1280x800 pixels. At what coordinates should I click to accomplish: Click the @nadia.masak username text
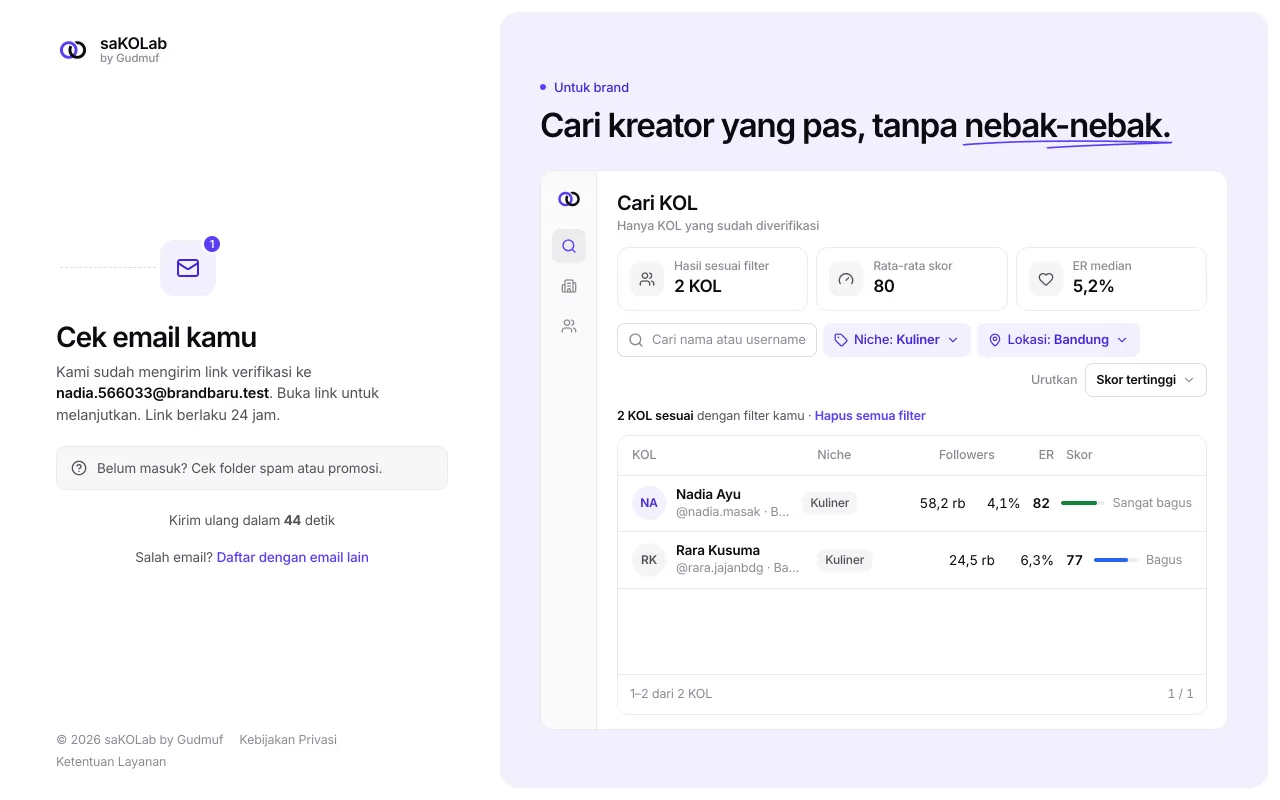point(720,512)
